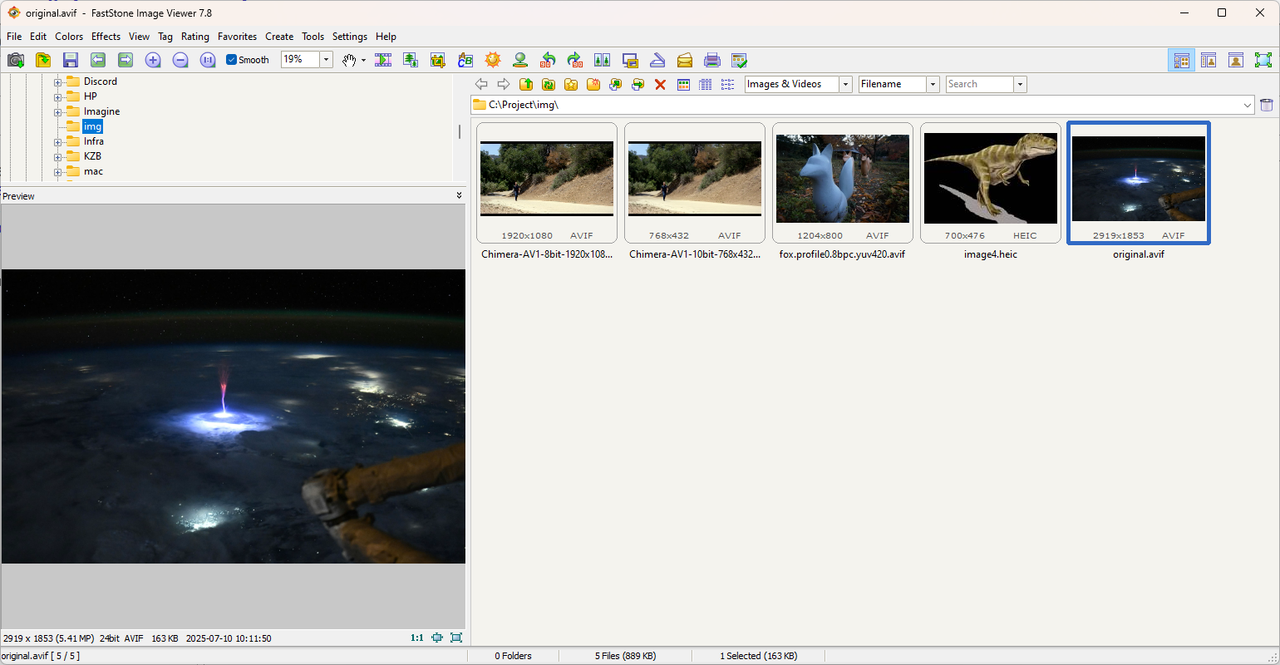This screenshot has width=1280, height=665.
Task: Click into the Search input field
Action: (979, 85)
